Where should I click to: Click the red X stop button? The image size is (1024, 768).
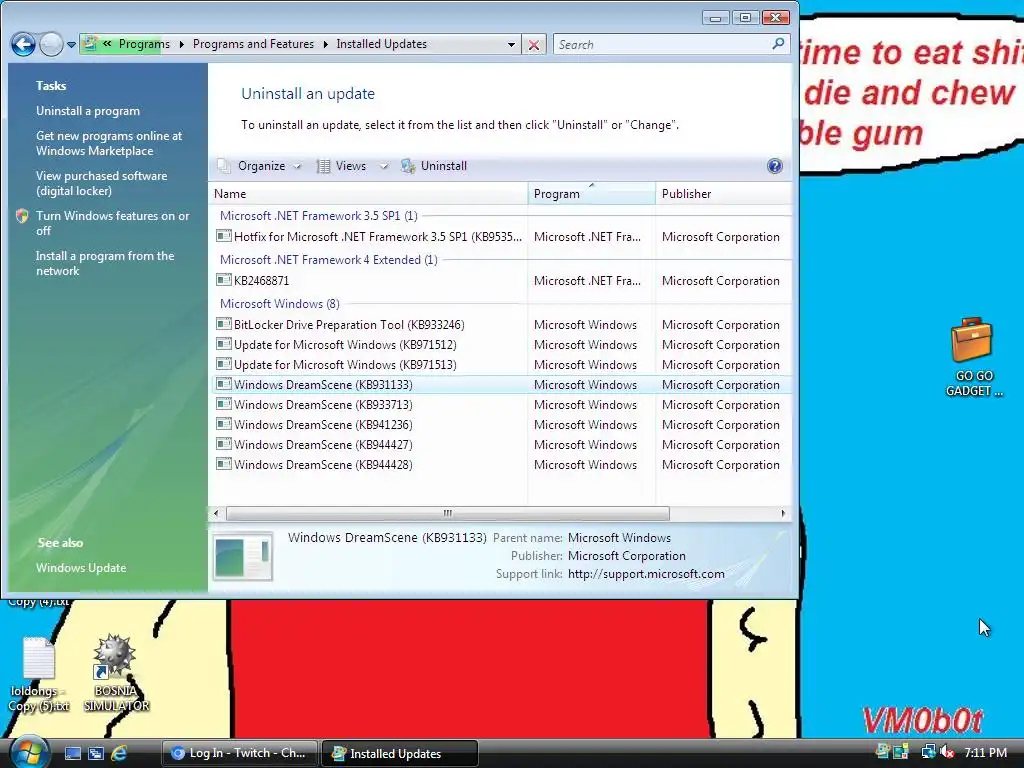tap(534, 44)
